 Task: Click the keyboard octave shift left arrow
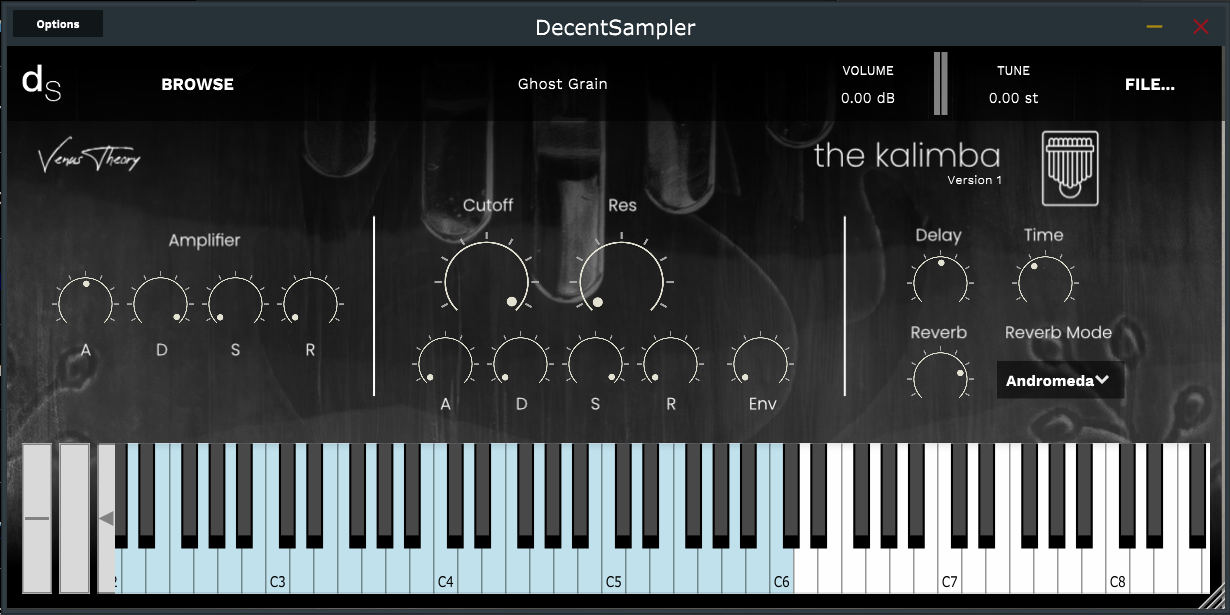coord(107,518)
